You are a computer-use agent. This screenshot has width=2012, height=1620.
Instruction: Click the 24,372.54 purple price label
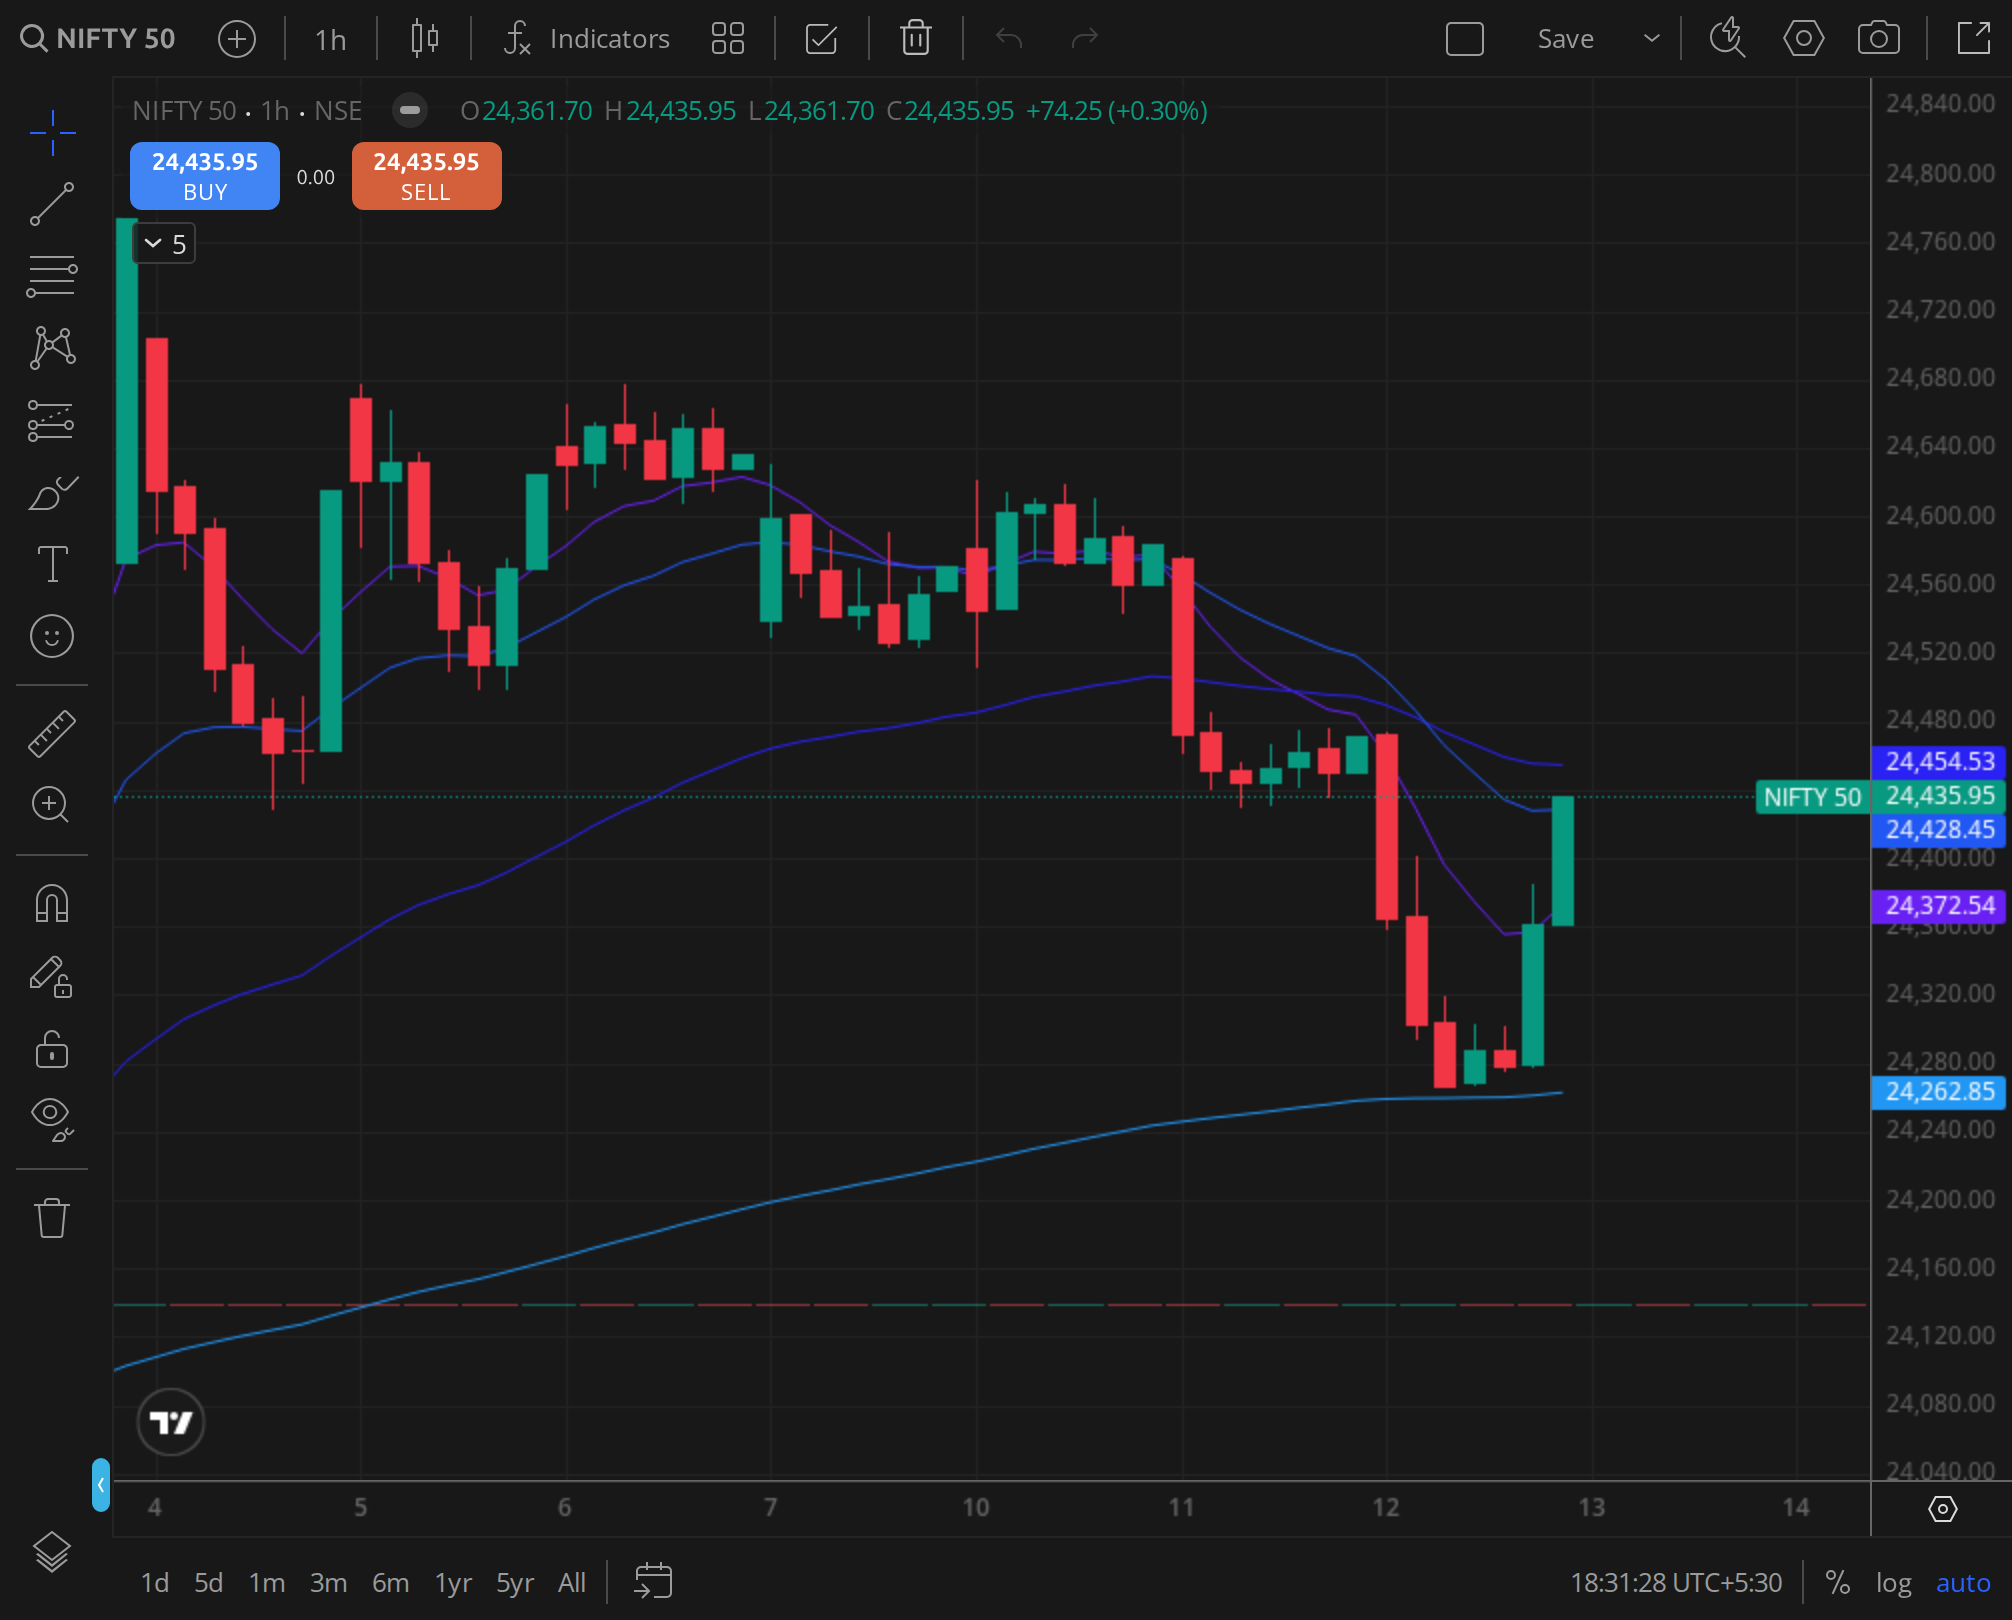(x=1940, y=906)
